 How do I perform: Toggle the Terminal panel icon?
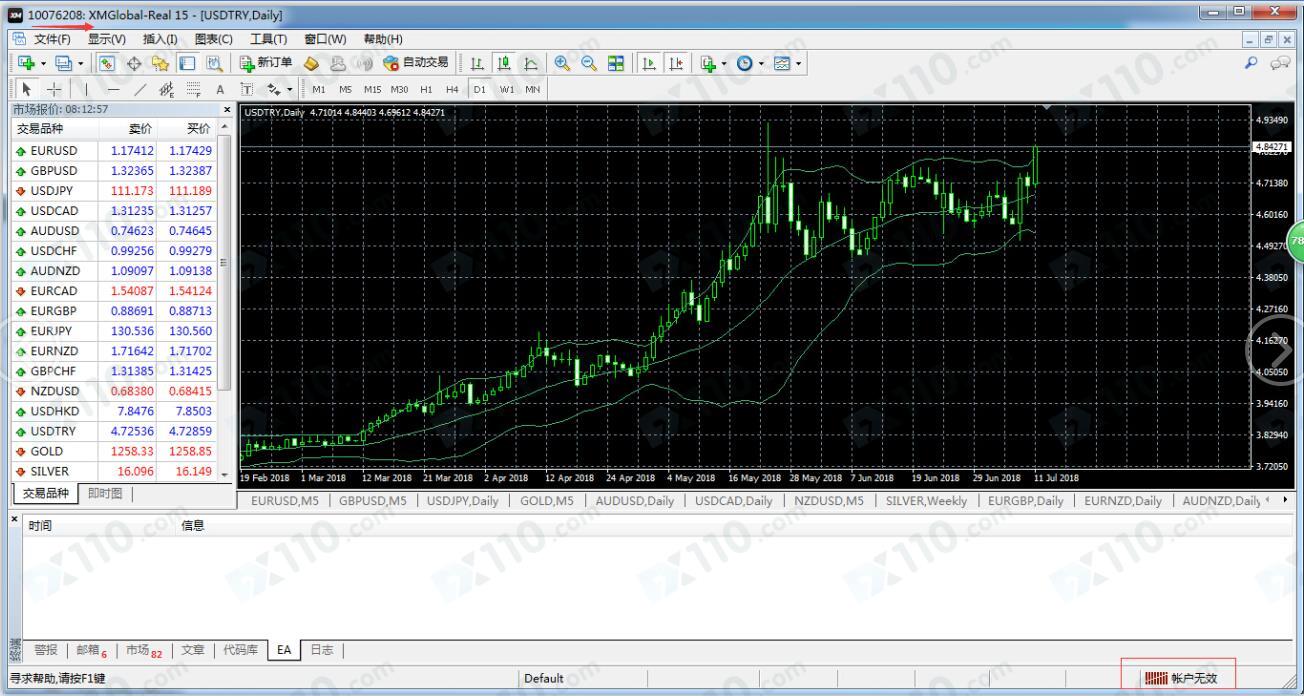pyautogui.click(x=187, y=63)
